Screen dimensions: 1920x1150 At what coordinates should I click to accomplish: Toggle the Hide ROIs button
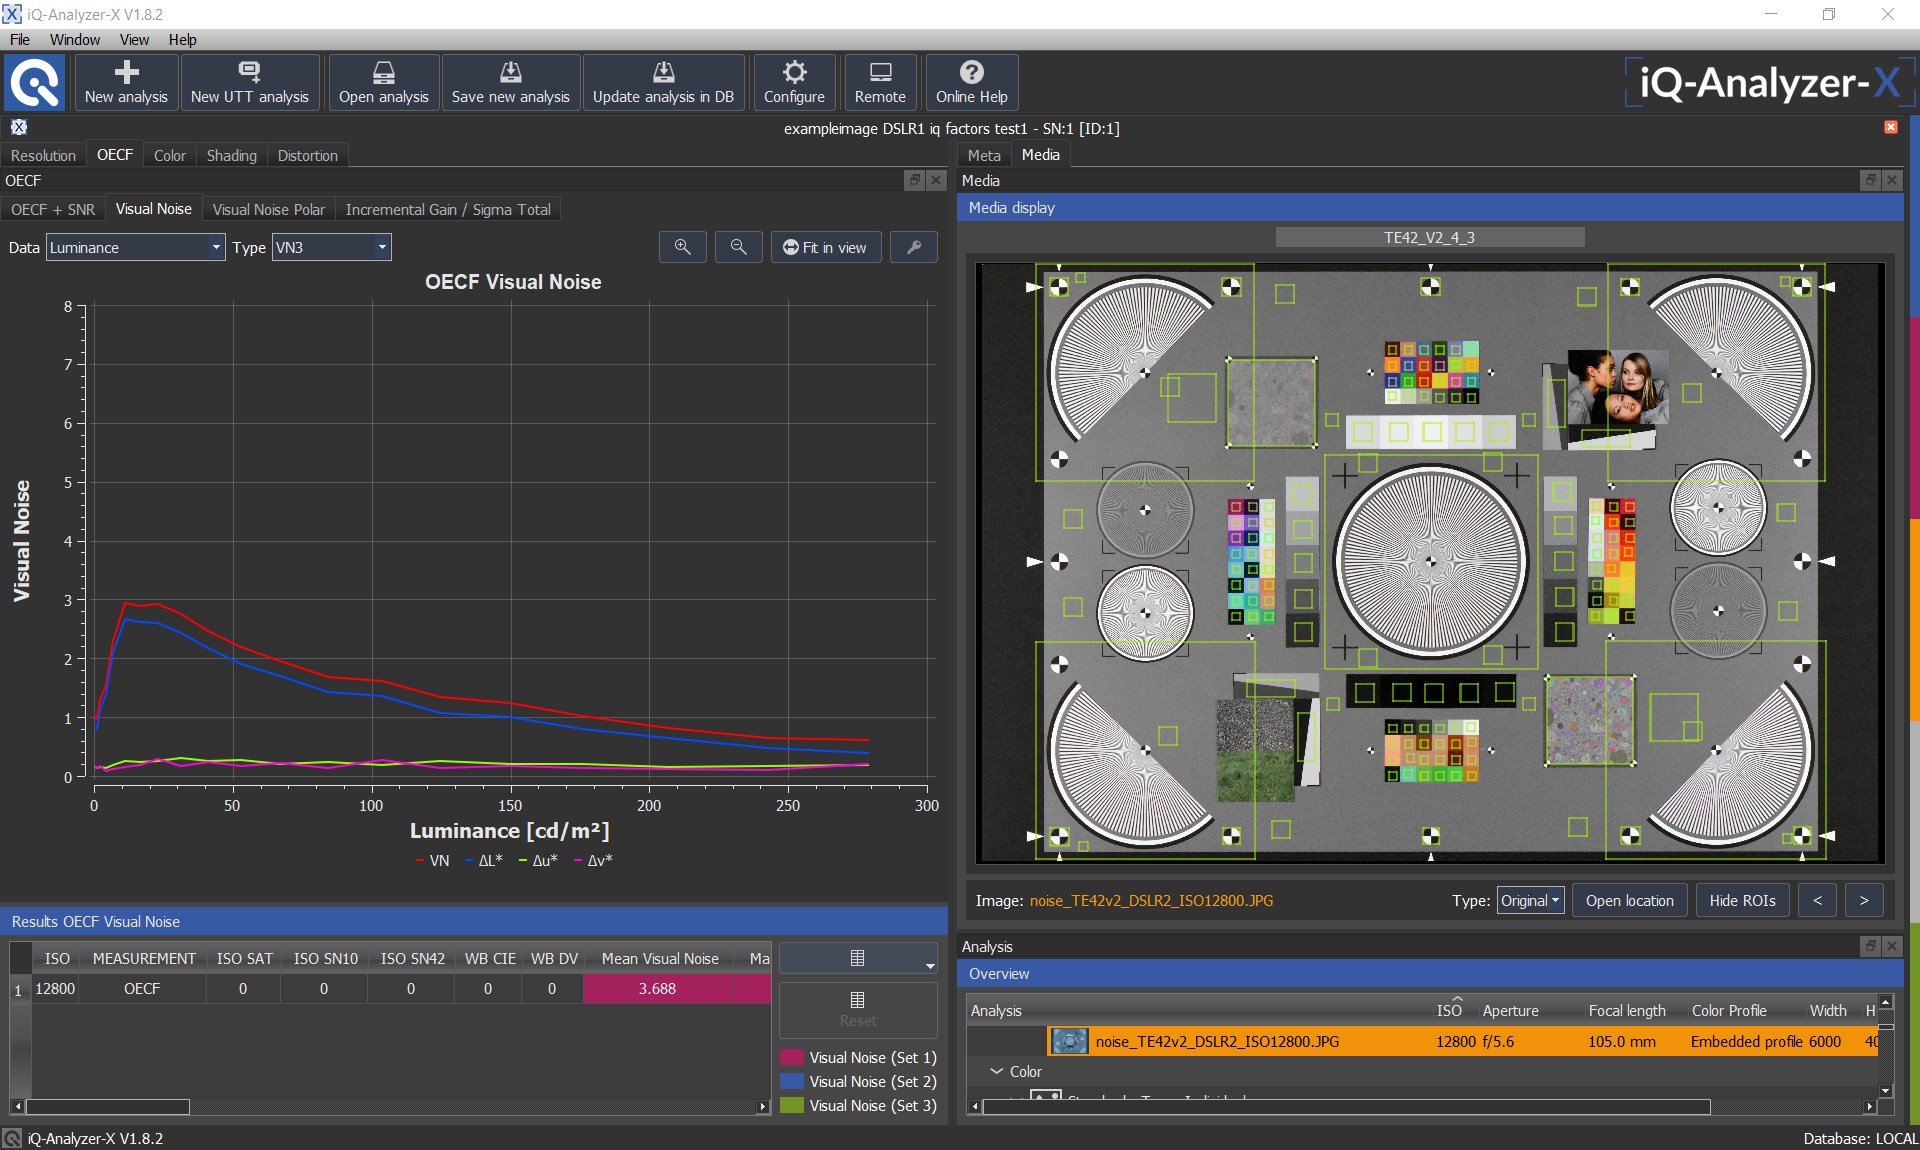click(1742, 900)
